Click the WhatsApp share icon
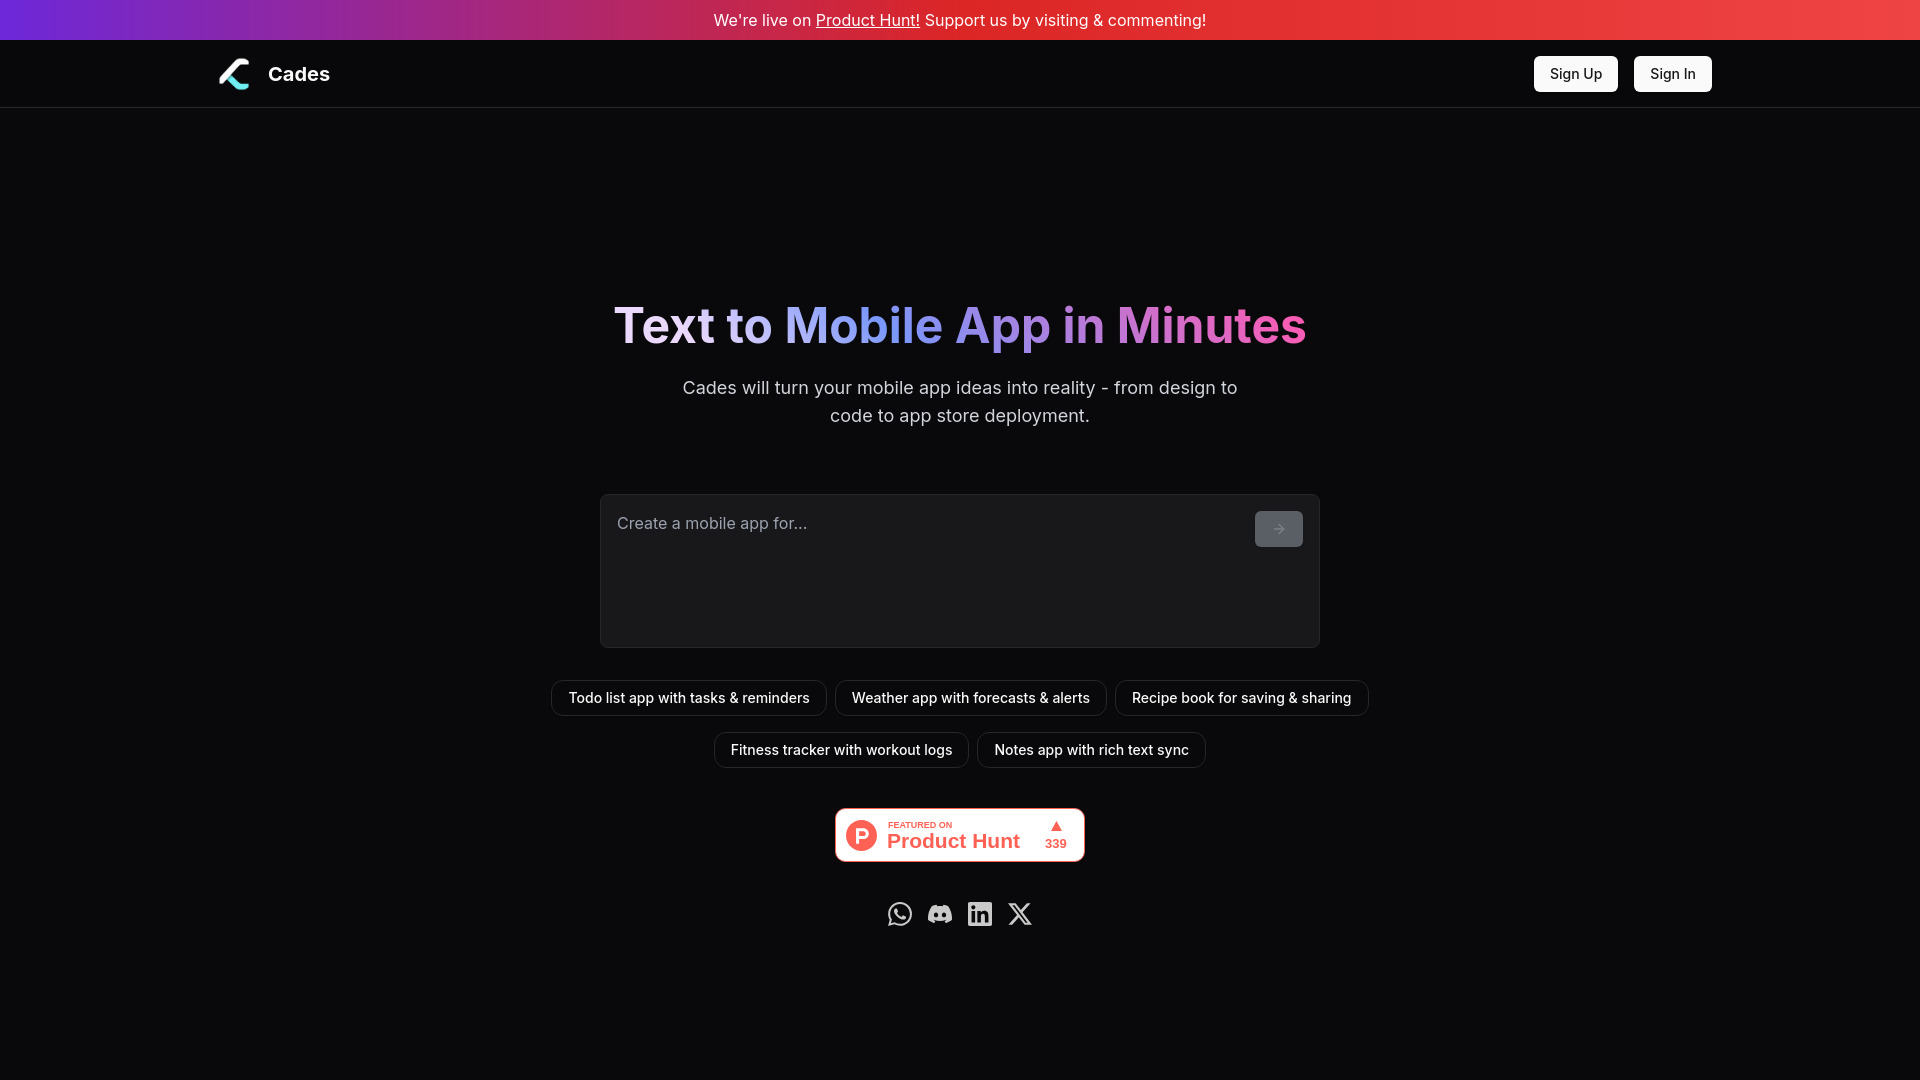 coord(899,914)
